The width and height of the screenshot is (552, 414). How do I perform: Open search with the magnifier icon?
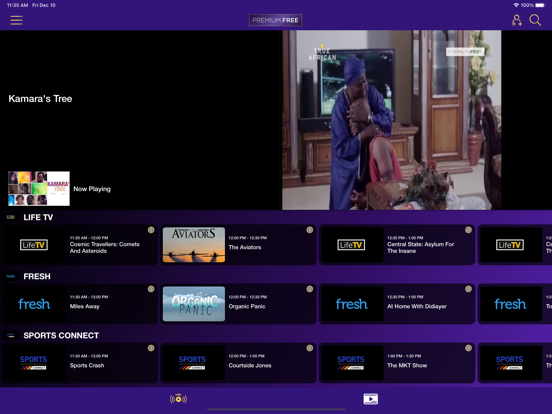coord(535,20)
